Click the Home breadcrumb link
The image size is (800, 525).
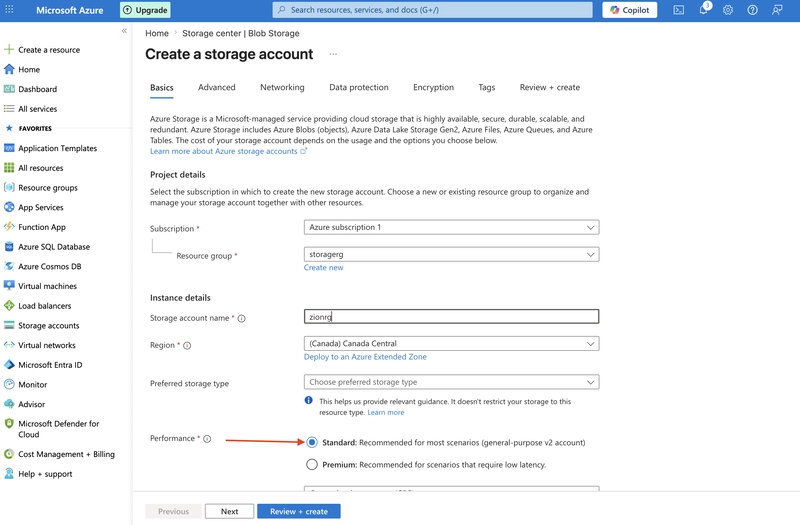[x=157, y=33]
